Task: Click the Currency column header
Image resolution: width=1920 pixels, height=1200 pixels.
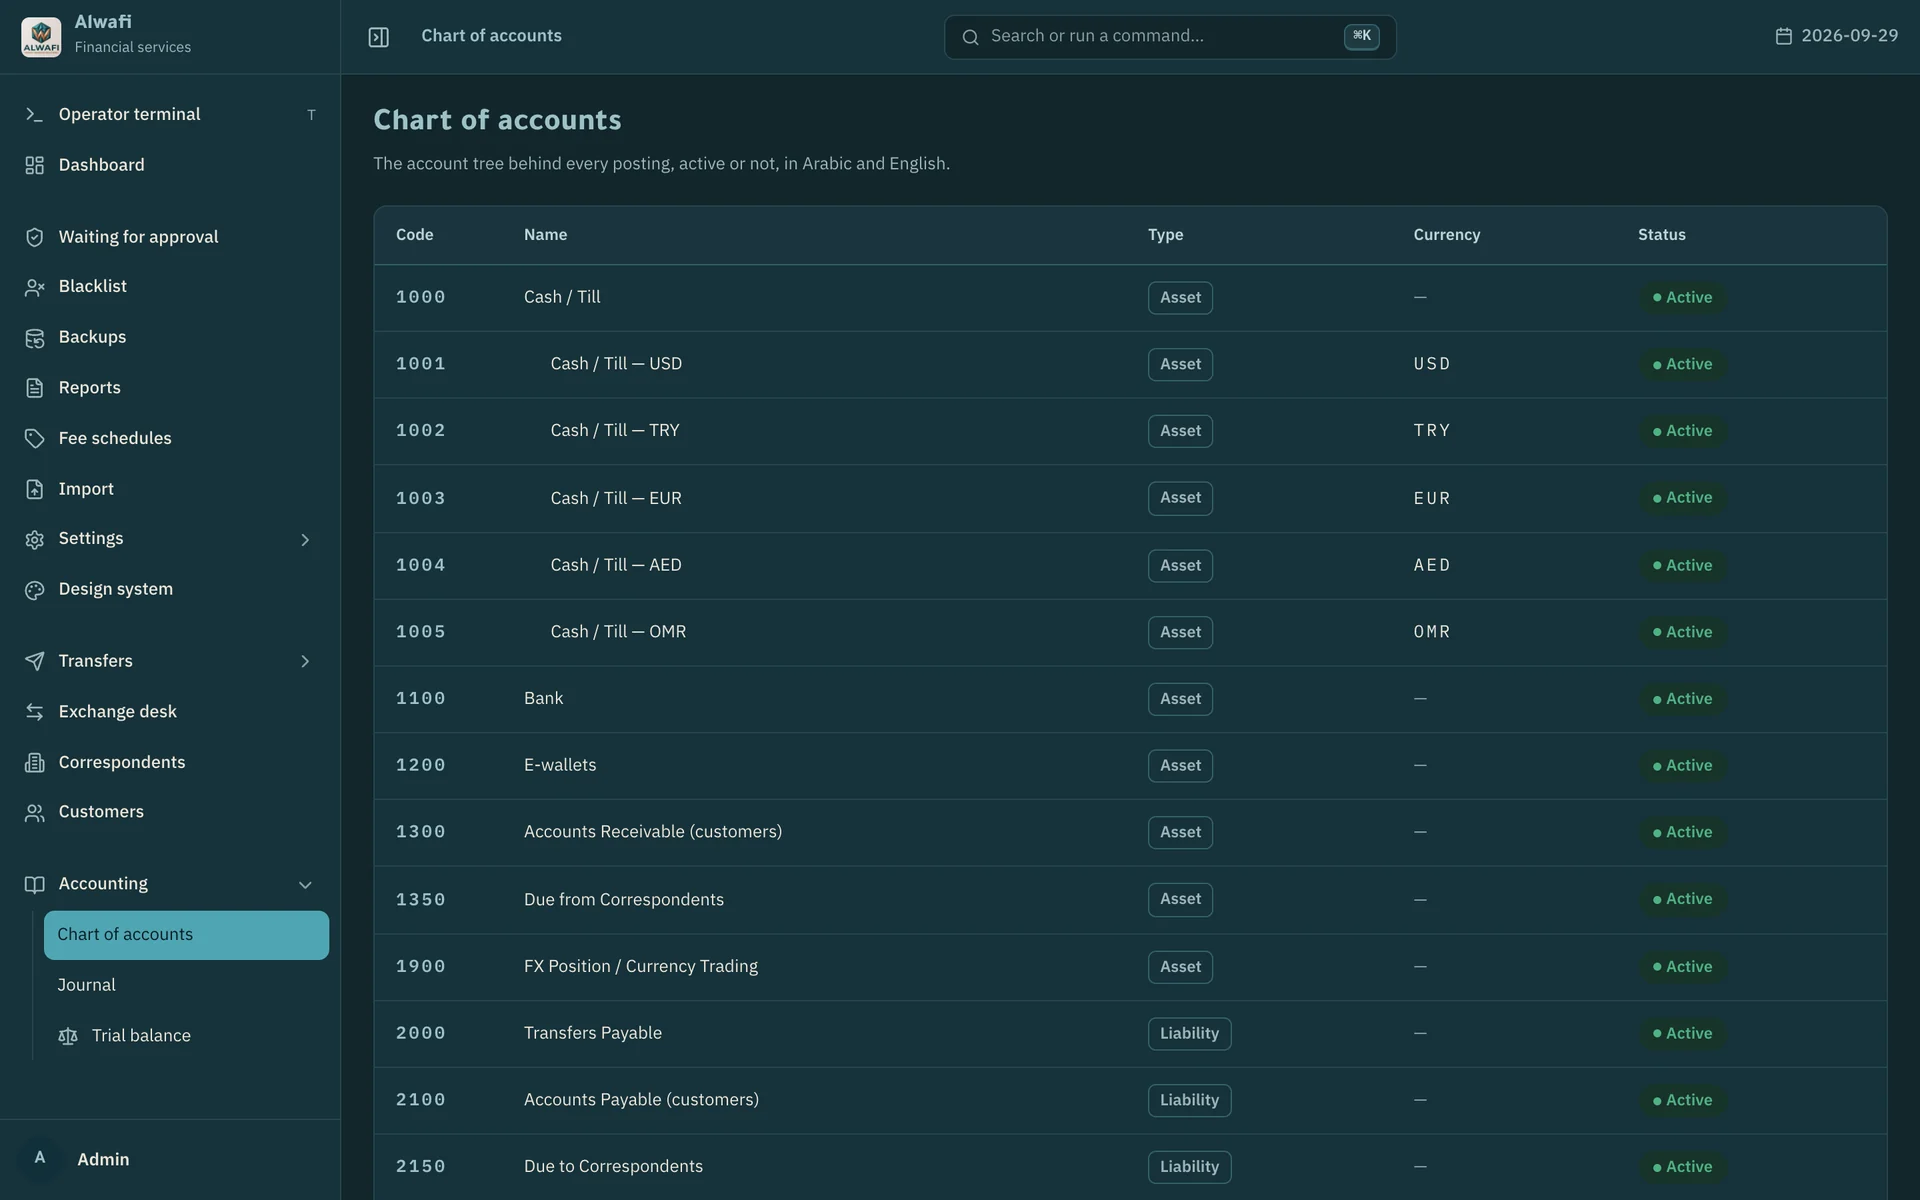Action: click(x=1446, y=235)
